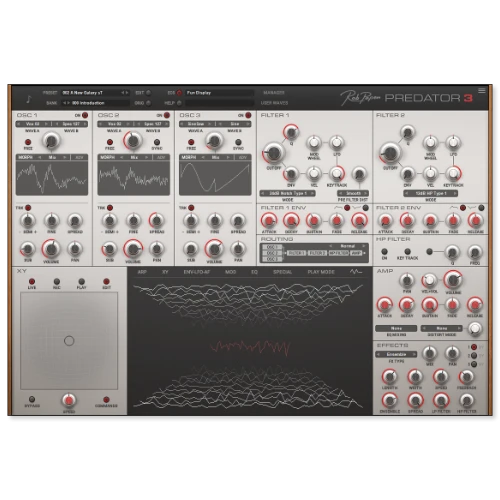Image resolution: width=500 pixels, height=500 pixels.
Task: Click the Amp Attack knob
Action: point(384,305)
